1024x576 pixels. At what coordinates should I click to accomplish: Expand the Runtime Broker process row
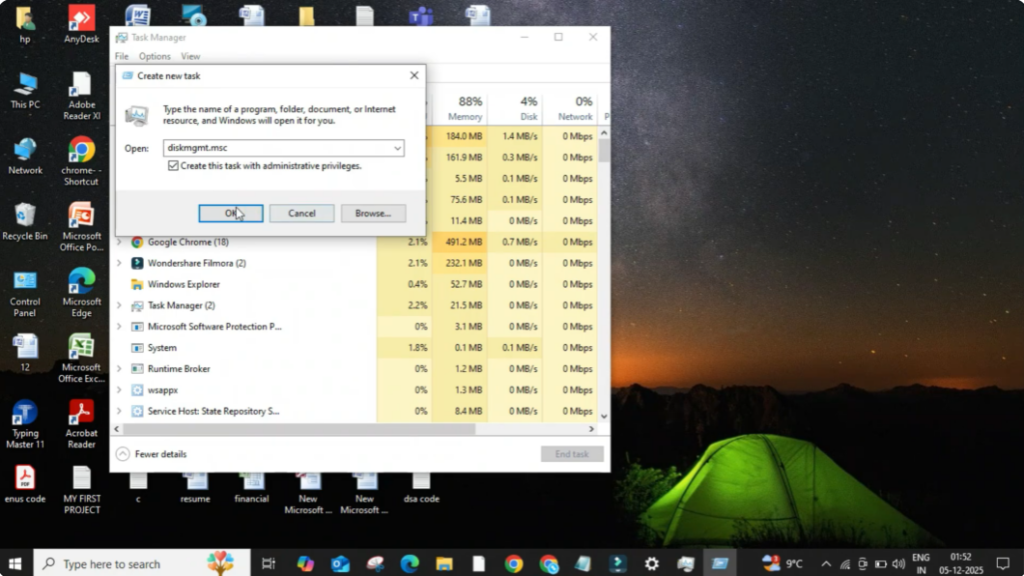119,369
